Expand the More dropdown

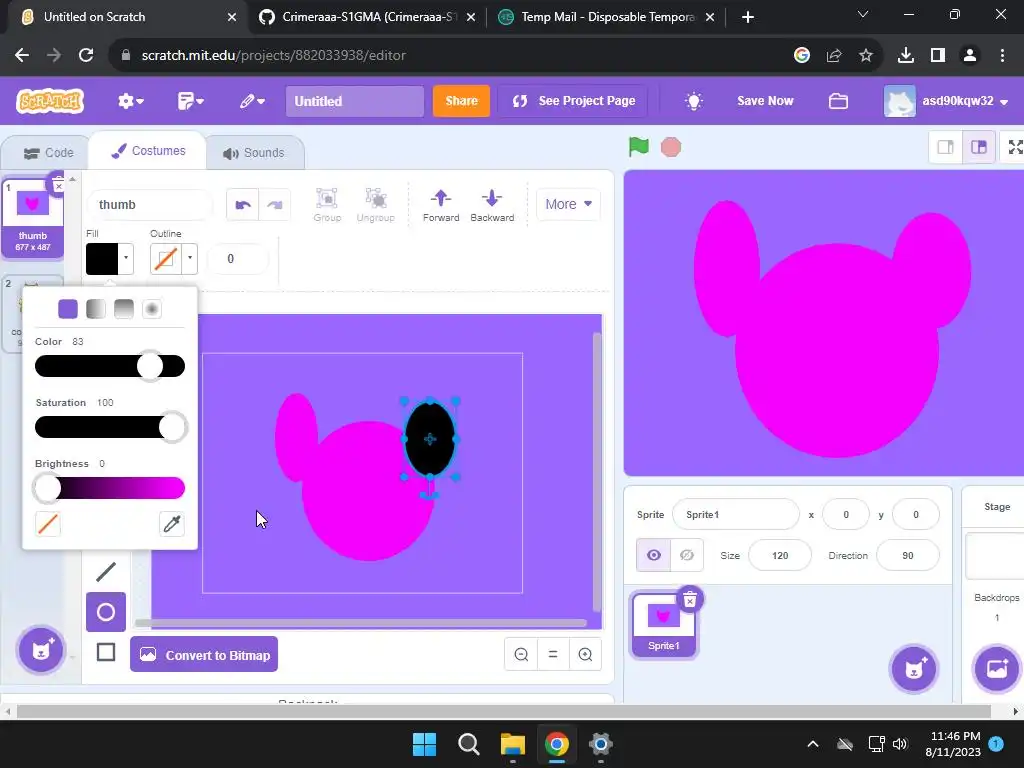pyautogui.click(x=568, y=204)
